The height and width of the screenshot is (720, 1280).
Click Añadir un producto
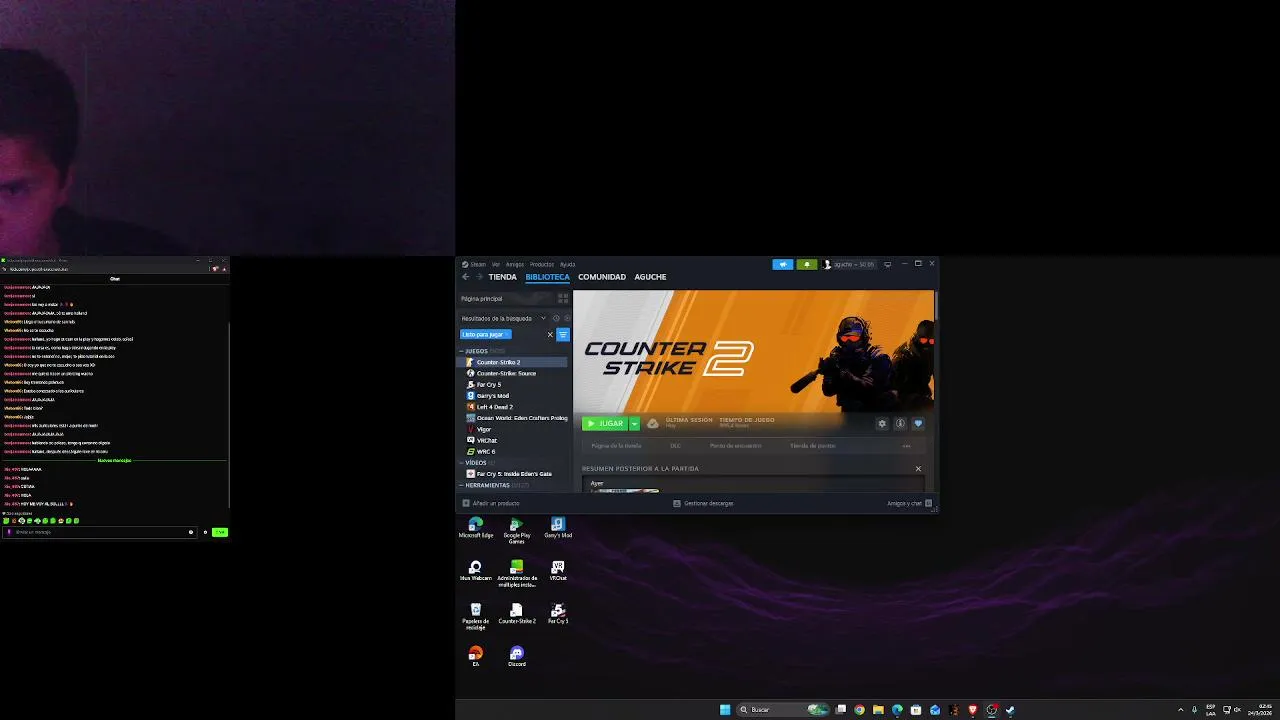pos(491,503)
